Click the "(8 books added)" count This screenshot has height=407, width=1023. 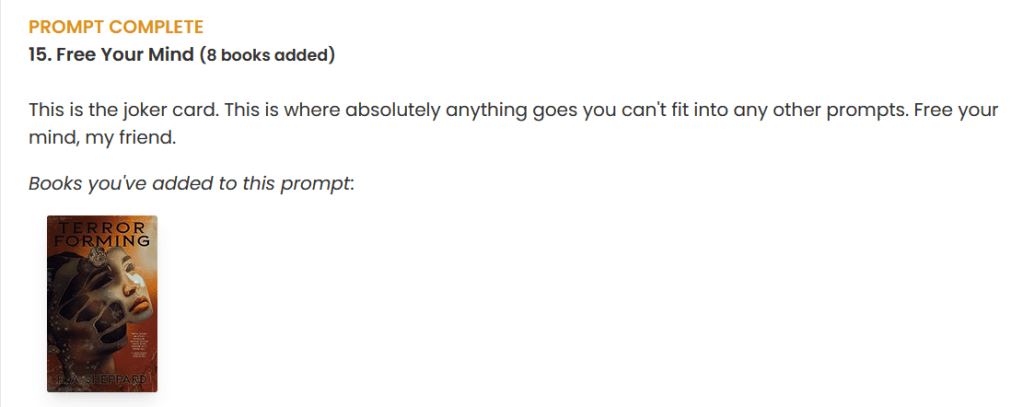tap(268, 55)
